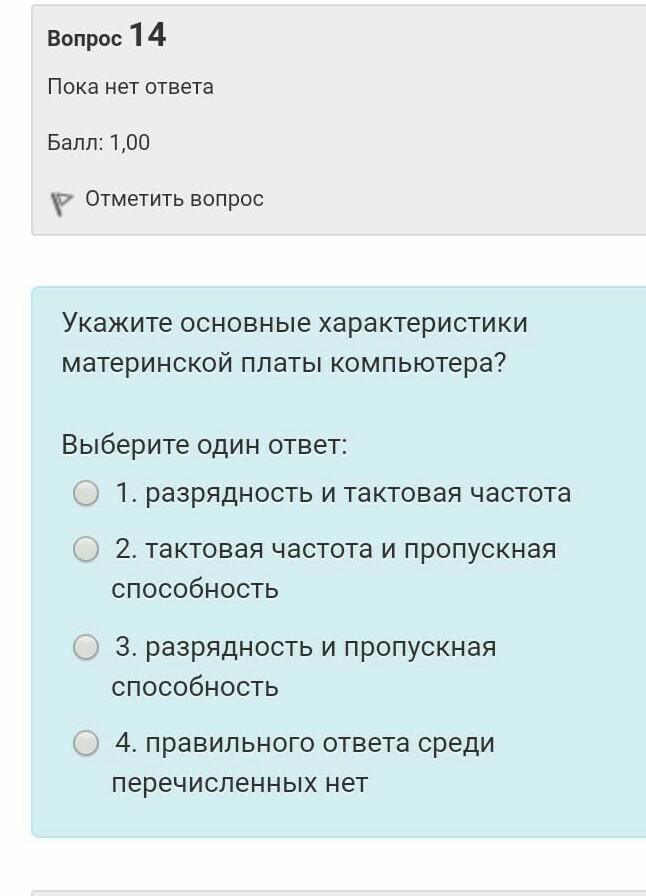Choose radio button for answer 3
This screenshot has width=646, height=896.
click(x=87, y=648)
